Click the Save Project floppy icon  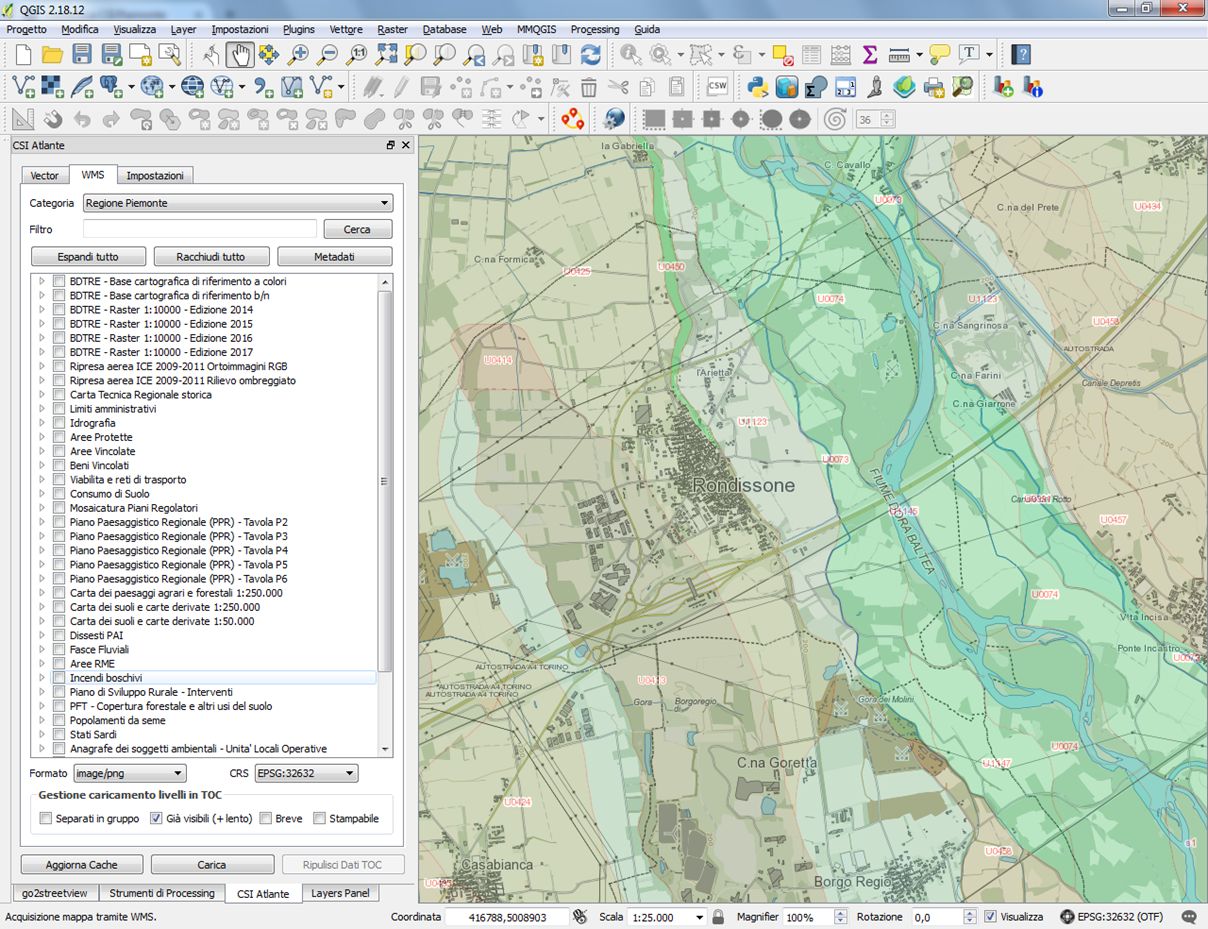82,54
